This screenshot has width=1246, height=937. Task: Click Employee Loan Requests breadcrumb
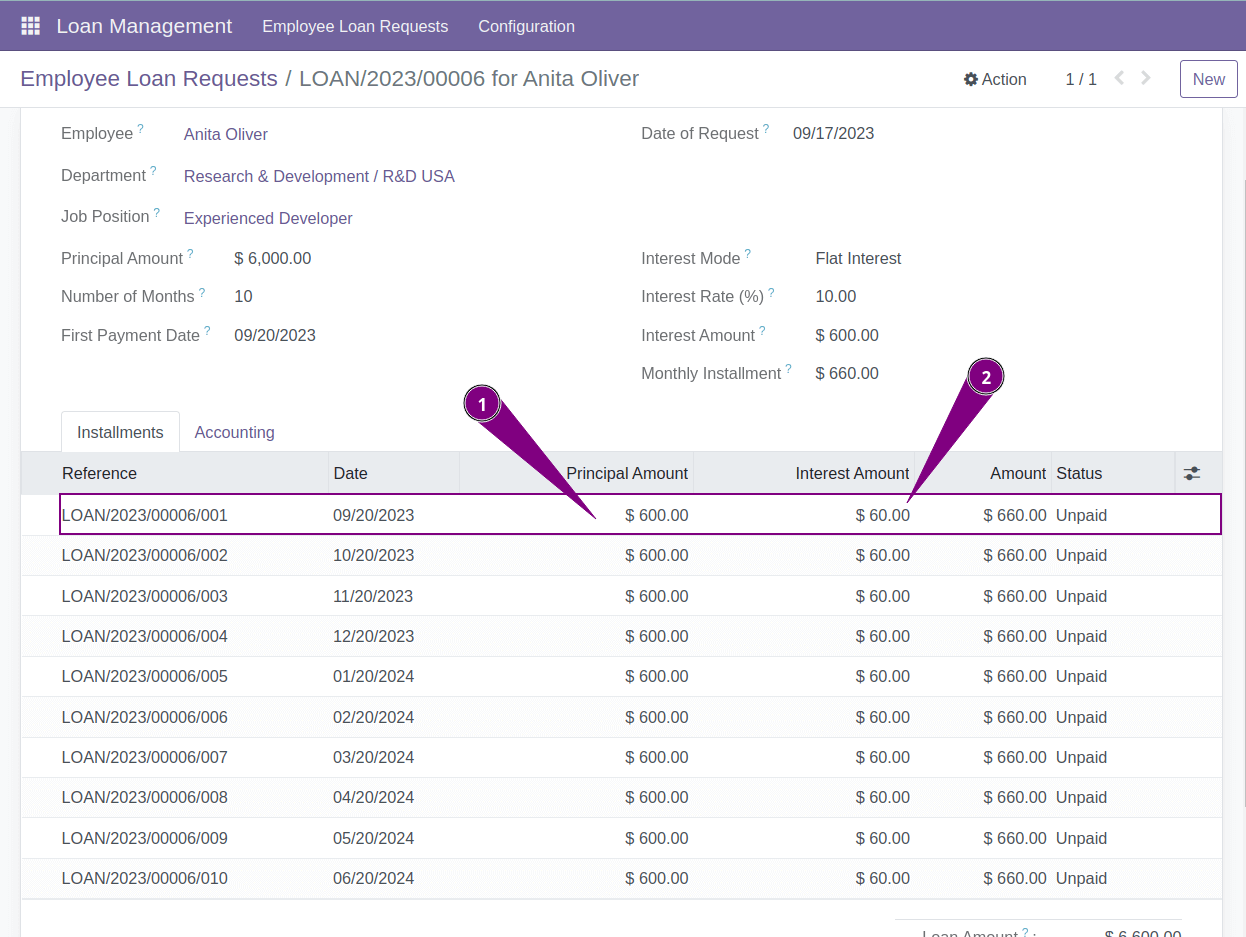click(149, 79)
